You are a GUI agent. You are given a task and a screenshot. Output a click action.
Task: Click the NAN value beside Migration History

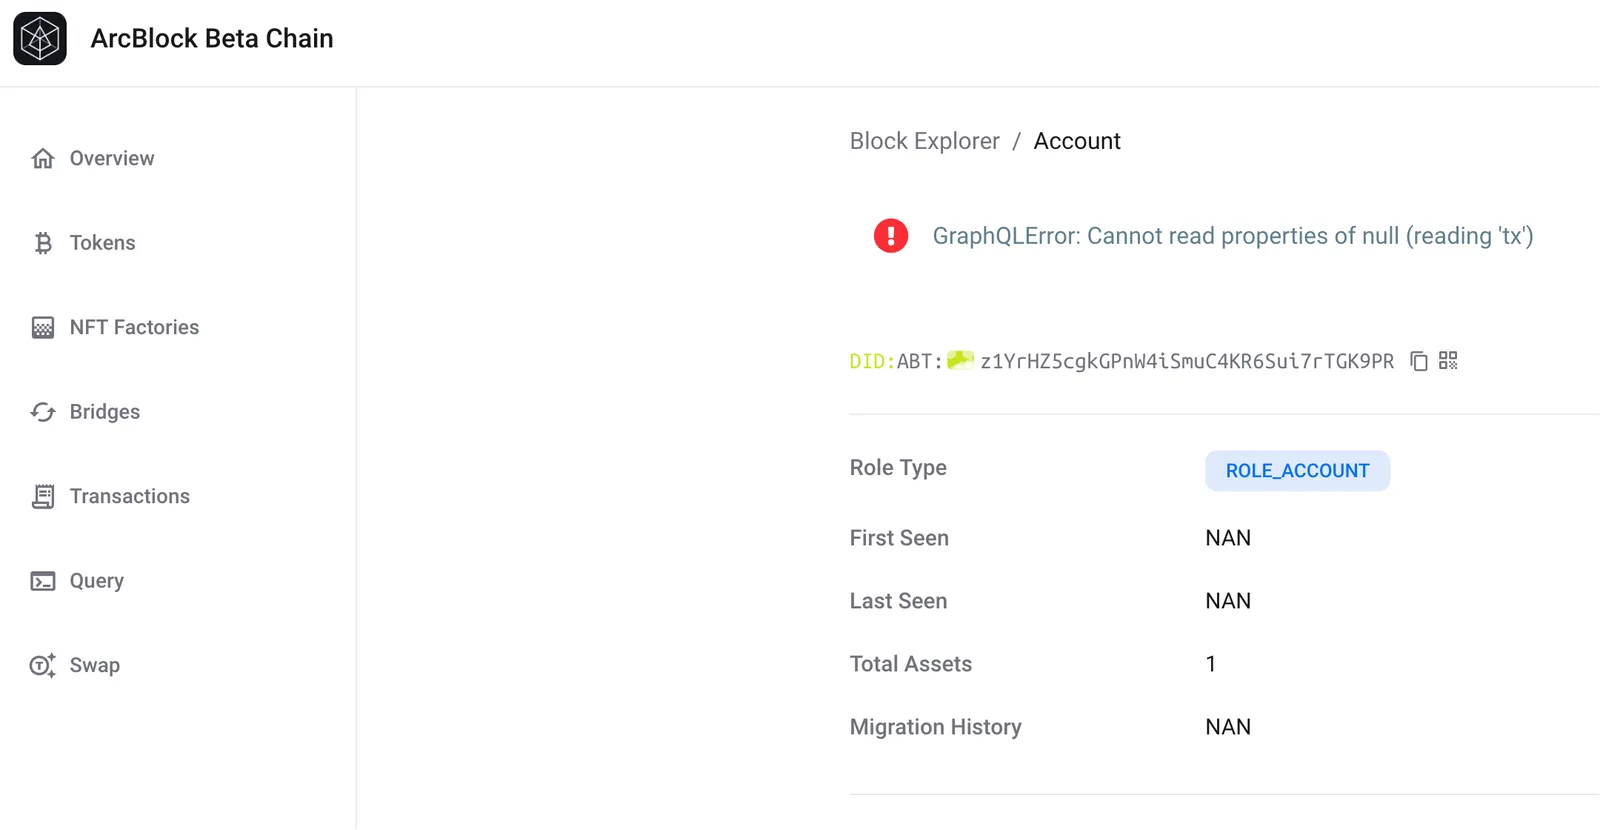point(1228,727)
